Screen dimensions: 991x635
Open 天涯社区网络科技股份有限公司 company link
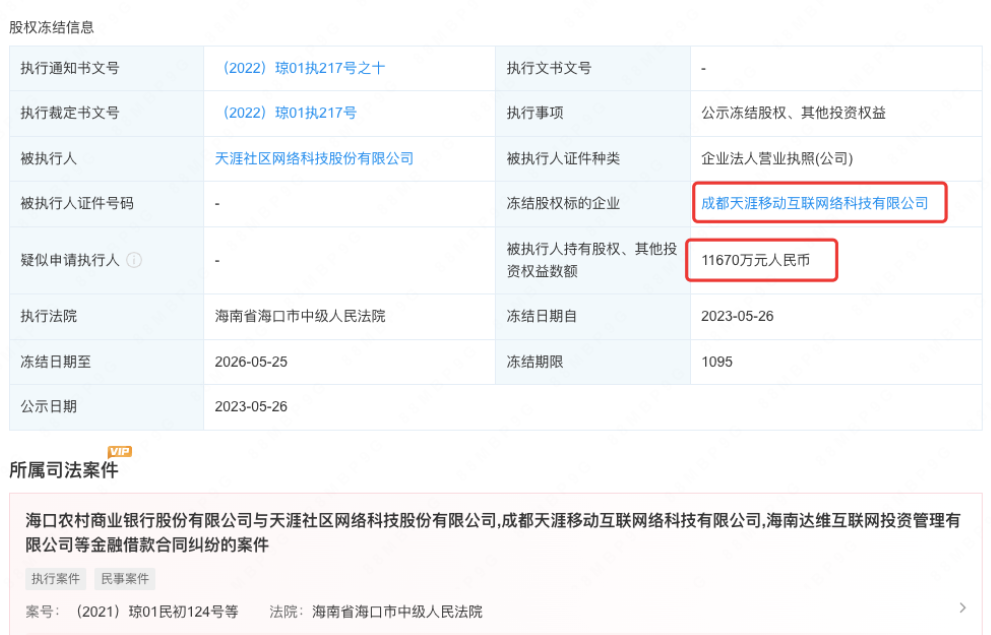click(314, 159)
